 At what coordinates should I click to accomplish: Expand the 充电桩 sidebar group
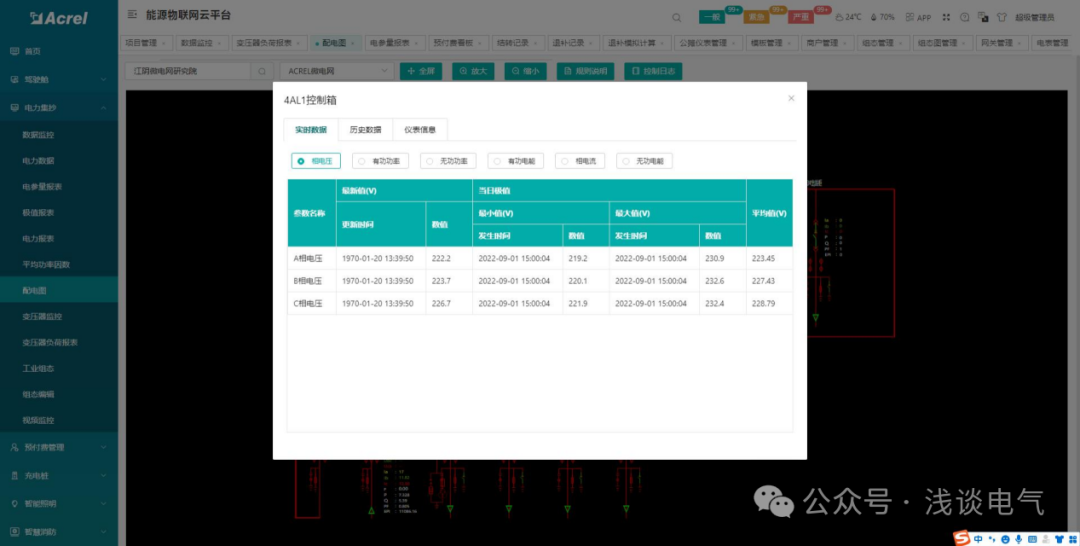59,475
